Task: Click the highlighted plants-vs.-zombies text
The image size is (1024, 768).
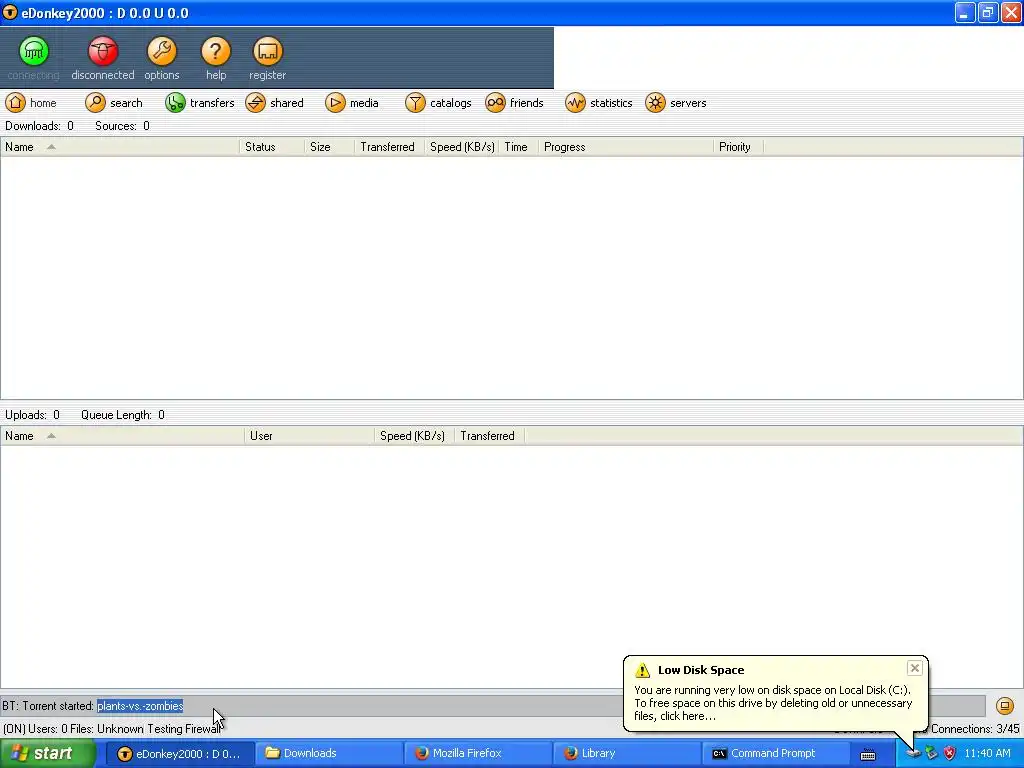Action: point(140,706)
